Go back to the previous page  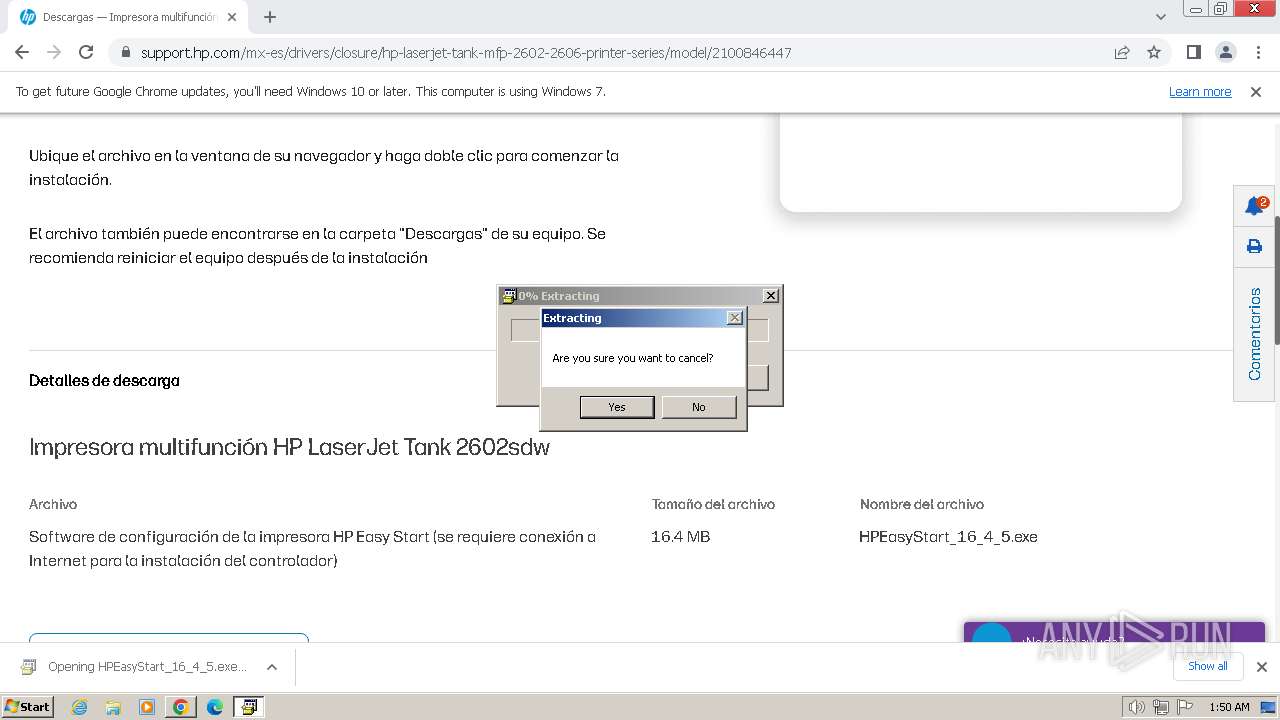[22, 52]
